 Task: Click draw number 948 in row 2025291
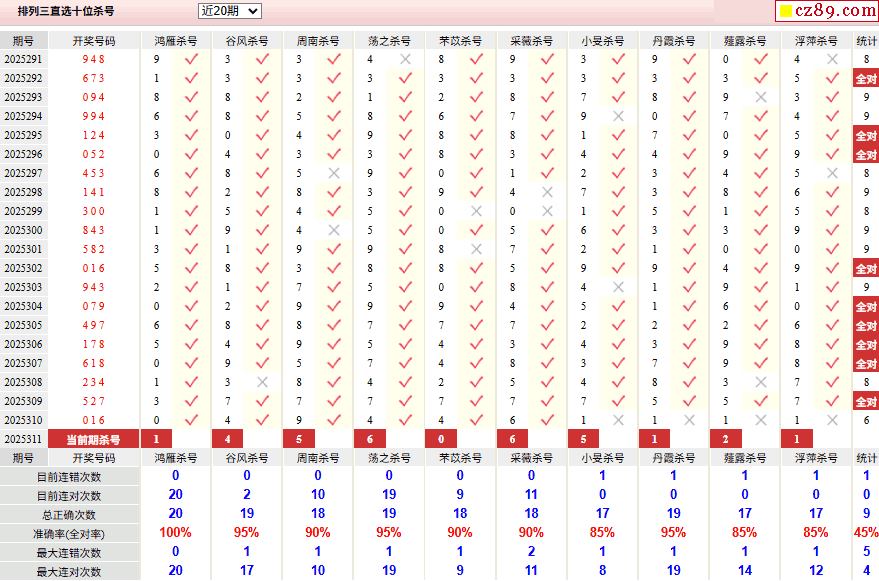pos(94,59)
